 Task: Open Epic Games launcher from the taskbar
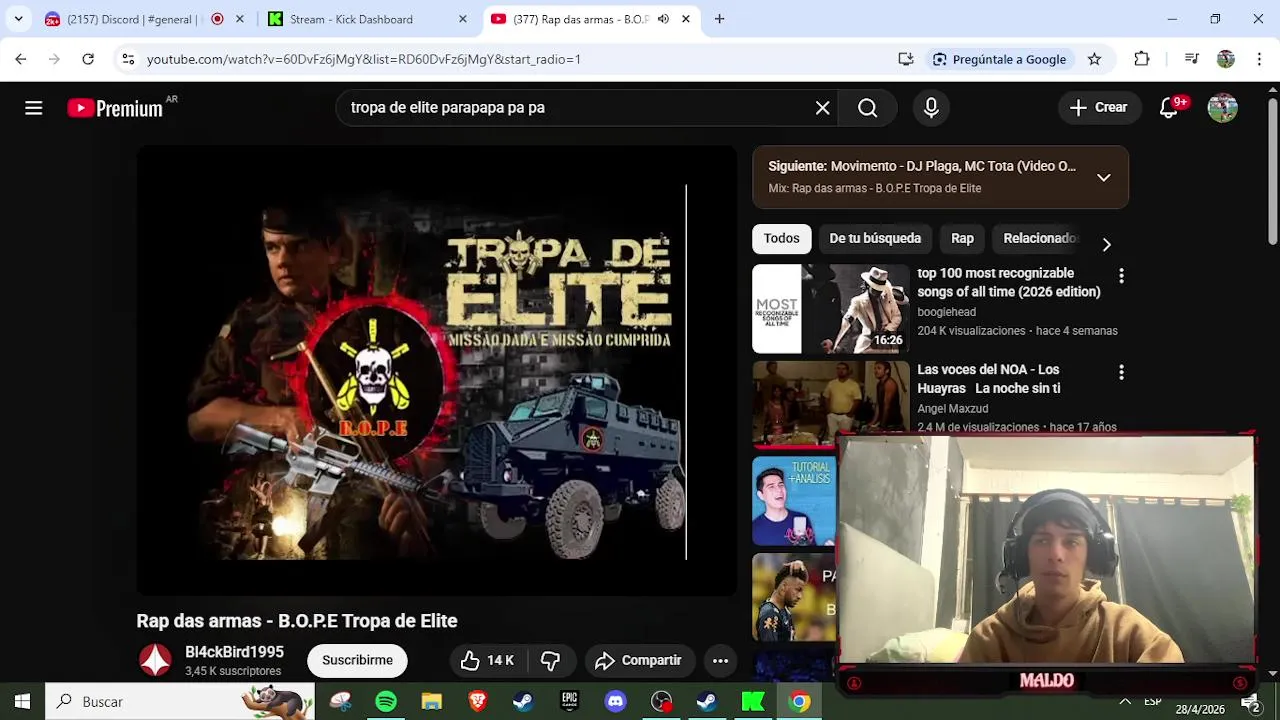[x=569, y=701]
